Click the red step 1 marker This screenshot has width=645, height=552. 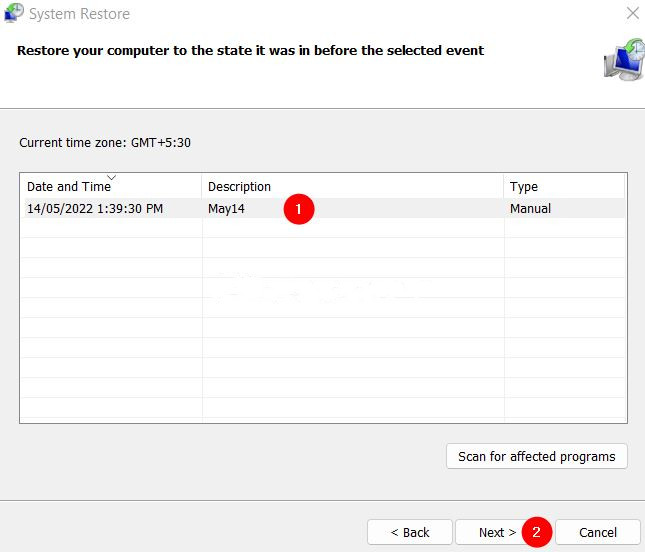pos(298,209)
